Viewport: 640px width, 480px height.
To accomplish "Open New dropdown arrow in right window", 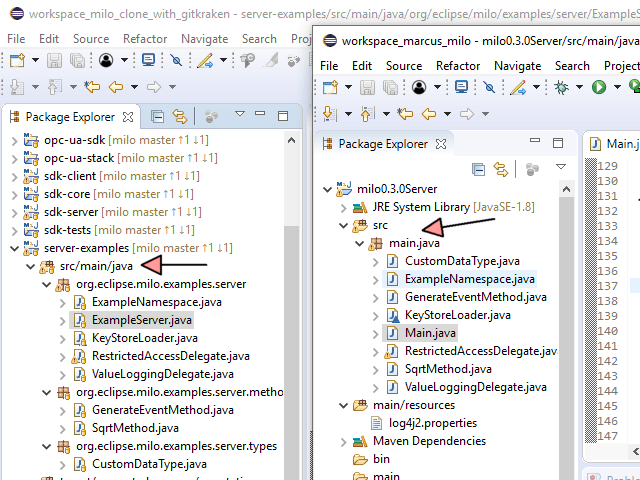I will point(348,87).
